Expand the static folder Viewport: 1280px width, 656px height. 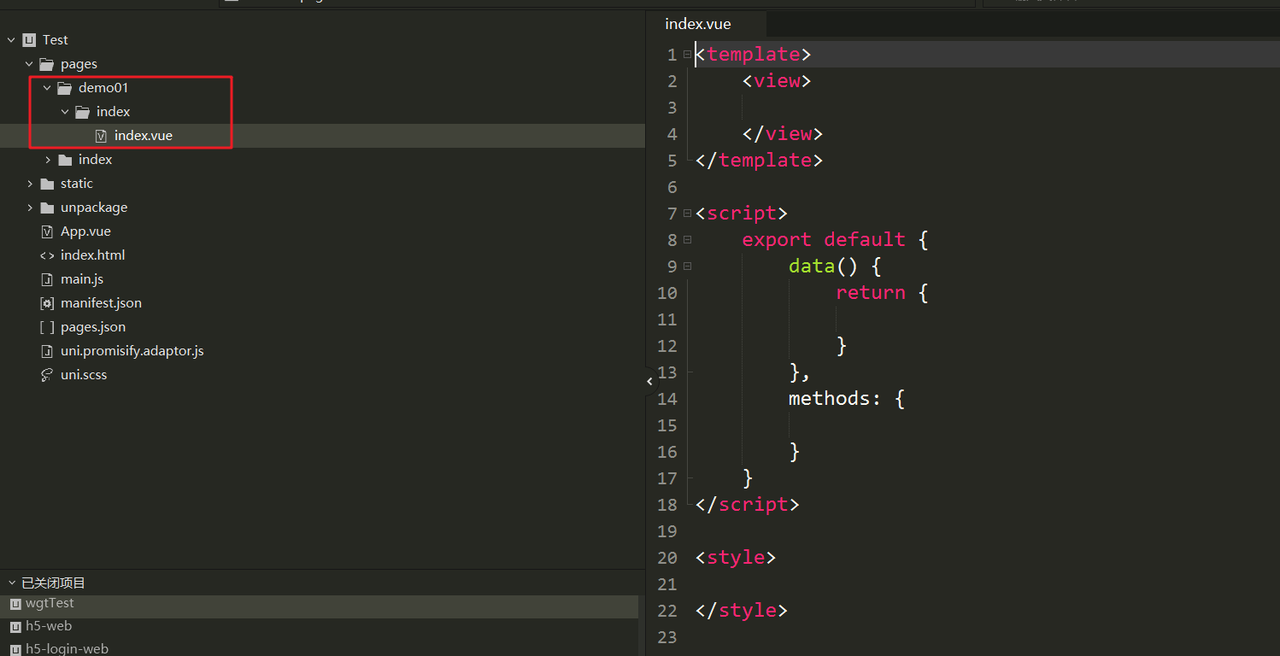click(x=30, y=184)
